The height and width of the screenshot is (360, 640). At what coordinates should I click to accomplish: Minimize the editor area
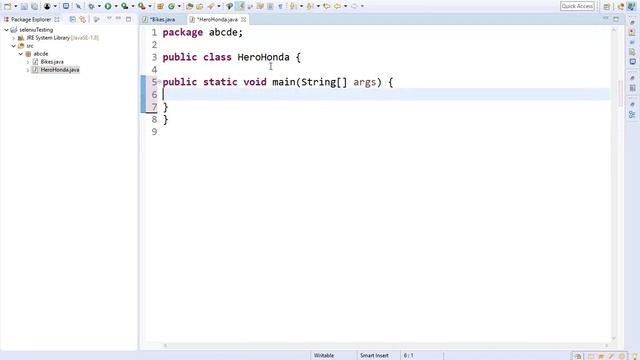click(606, 19)
